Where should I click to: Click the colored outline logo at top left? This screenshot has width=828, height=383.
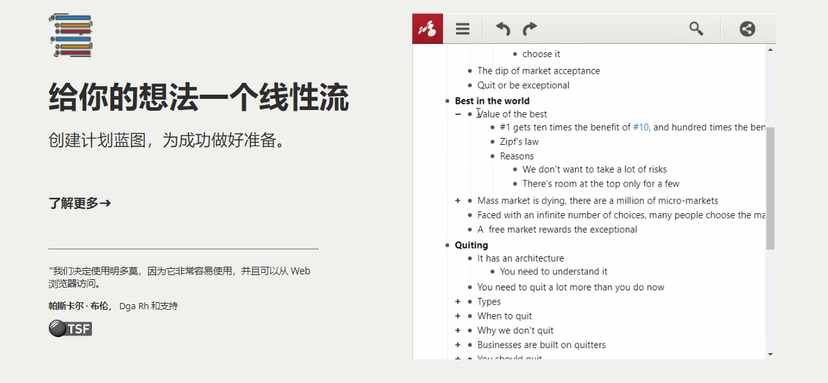point(71,35)
